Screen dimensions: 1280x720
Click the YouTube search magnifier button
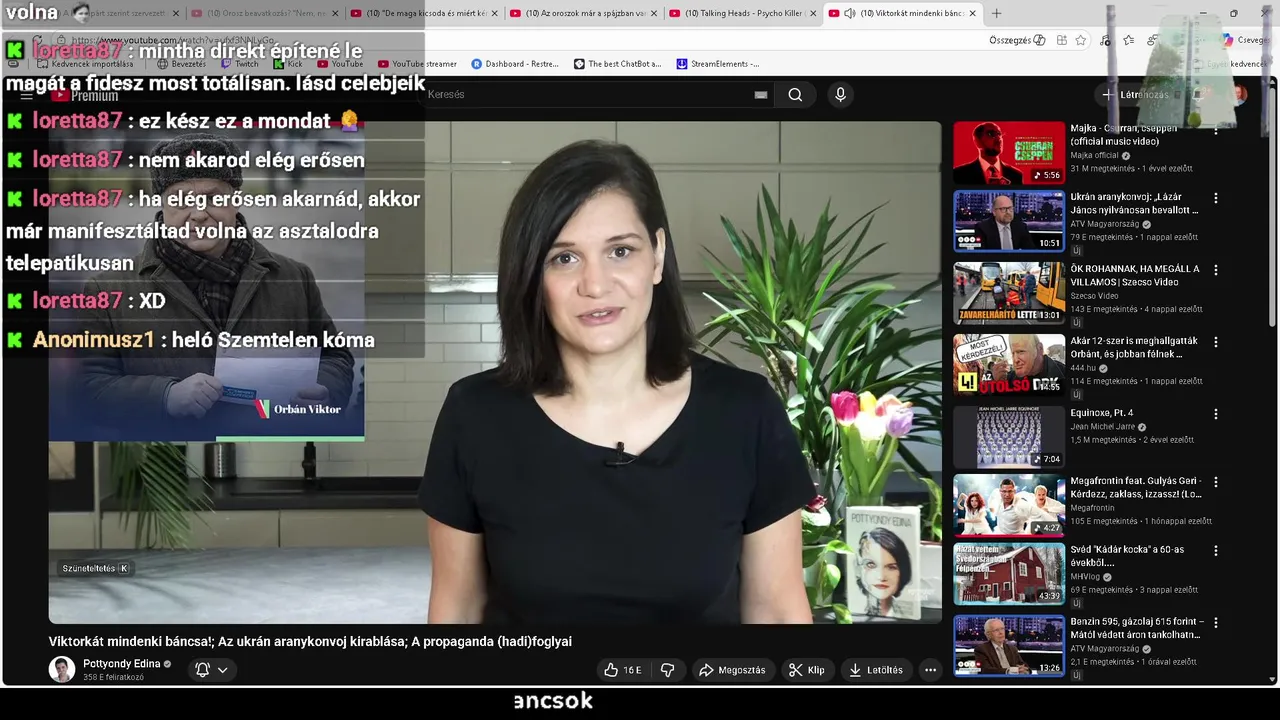tap(795, 95)
